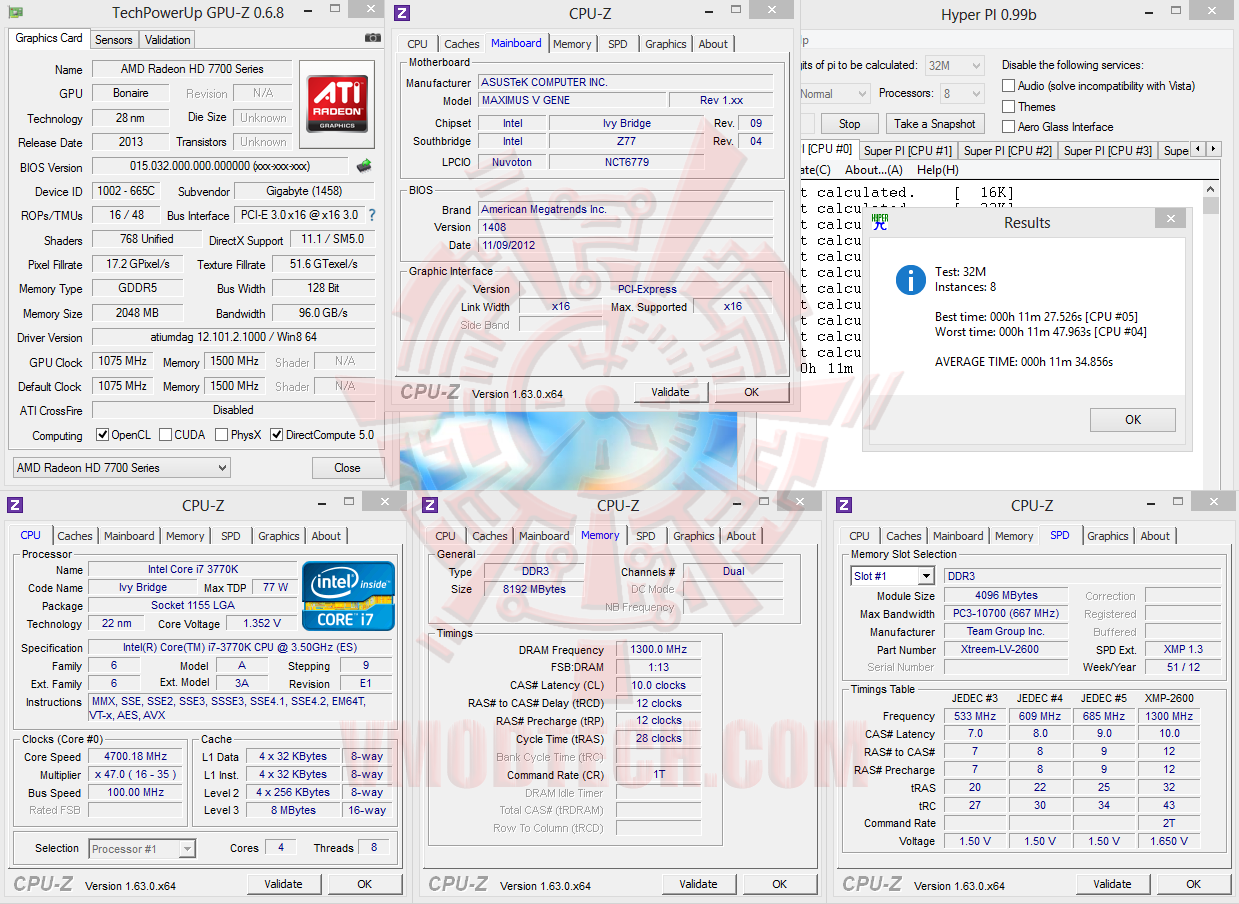The image size is (1239, 904).
Task: Click the info icon in the Results dialog
Action: click(910, 280)
